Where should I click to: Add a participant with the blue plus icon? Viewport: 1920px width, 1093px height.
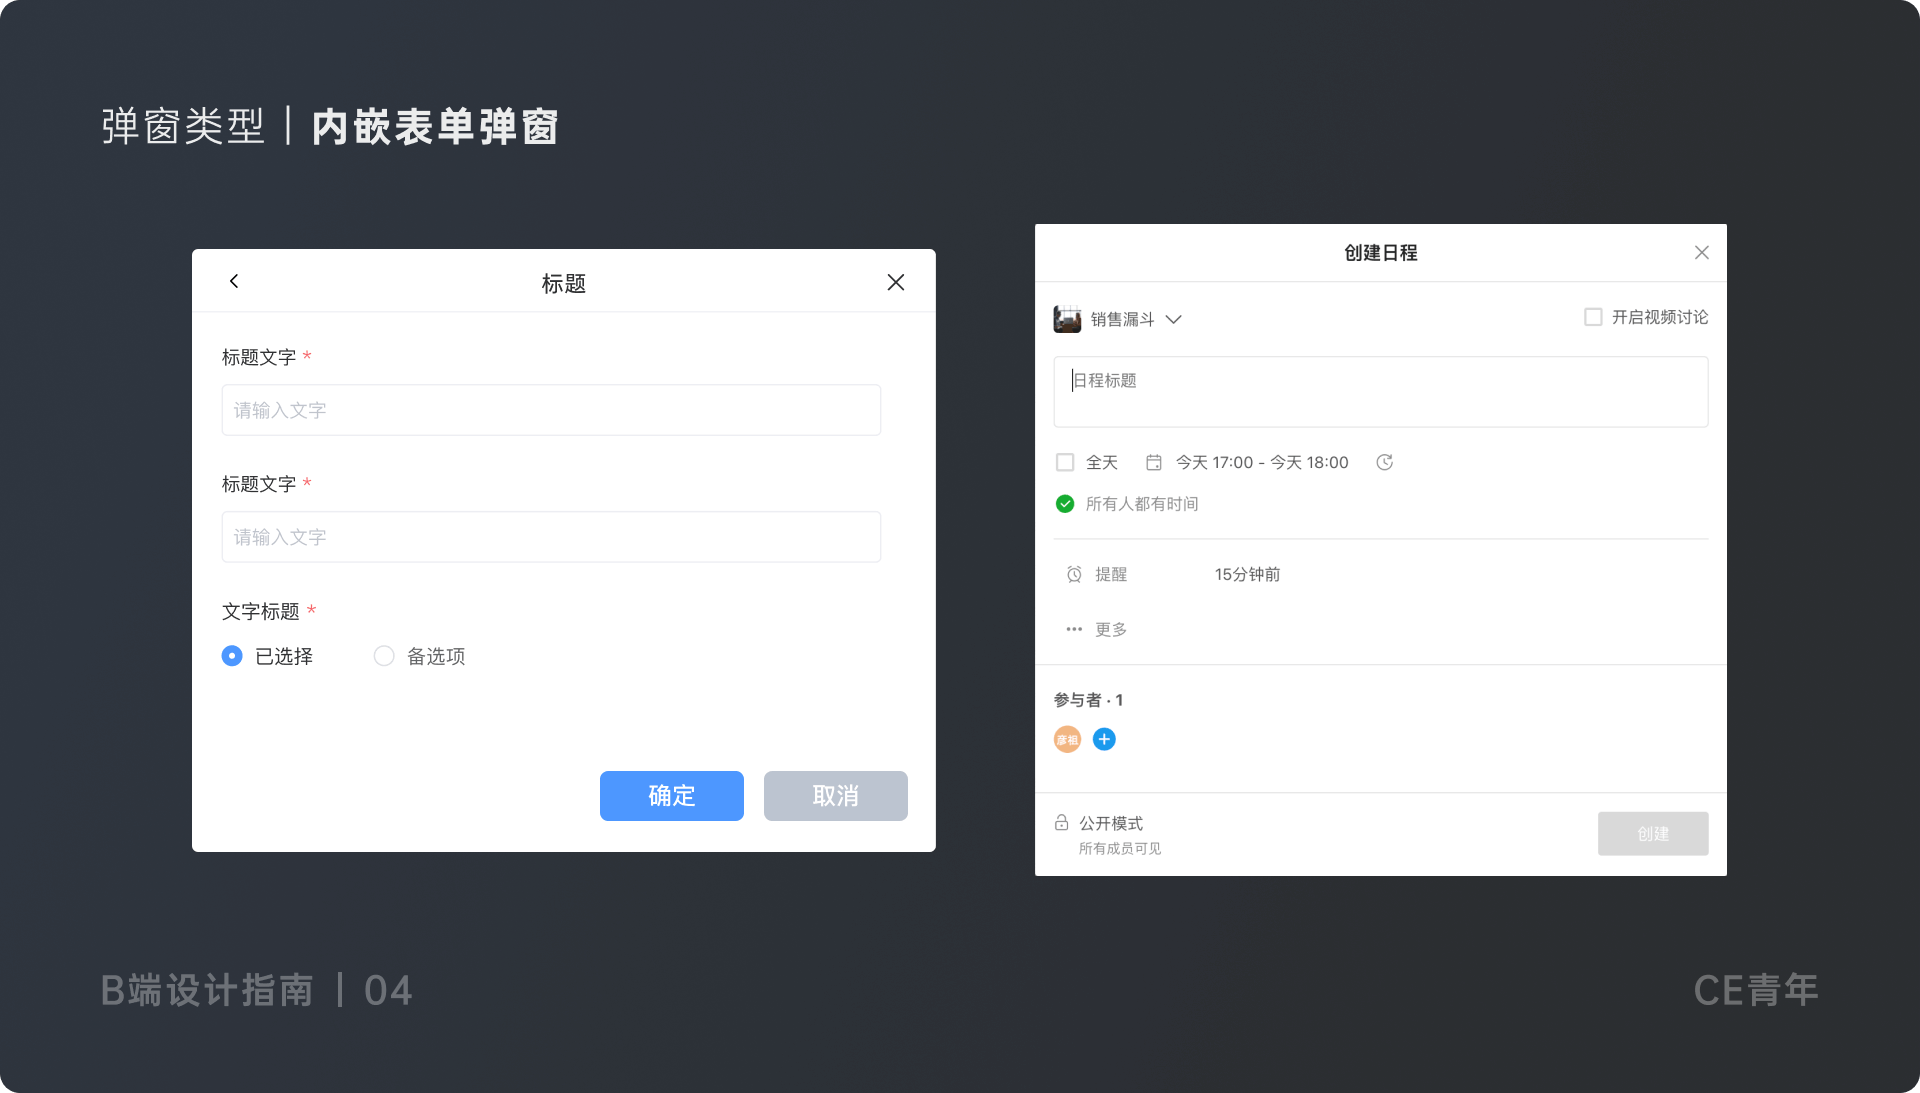(1104, 739)
